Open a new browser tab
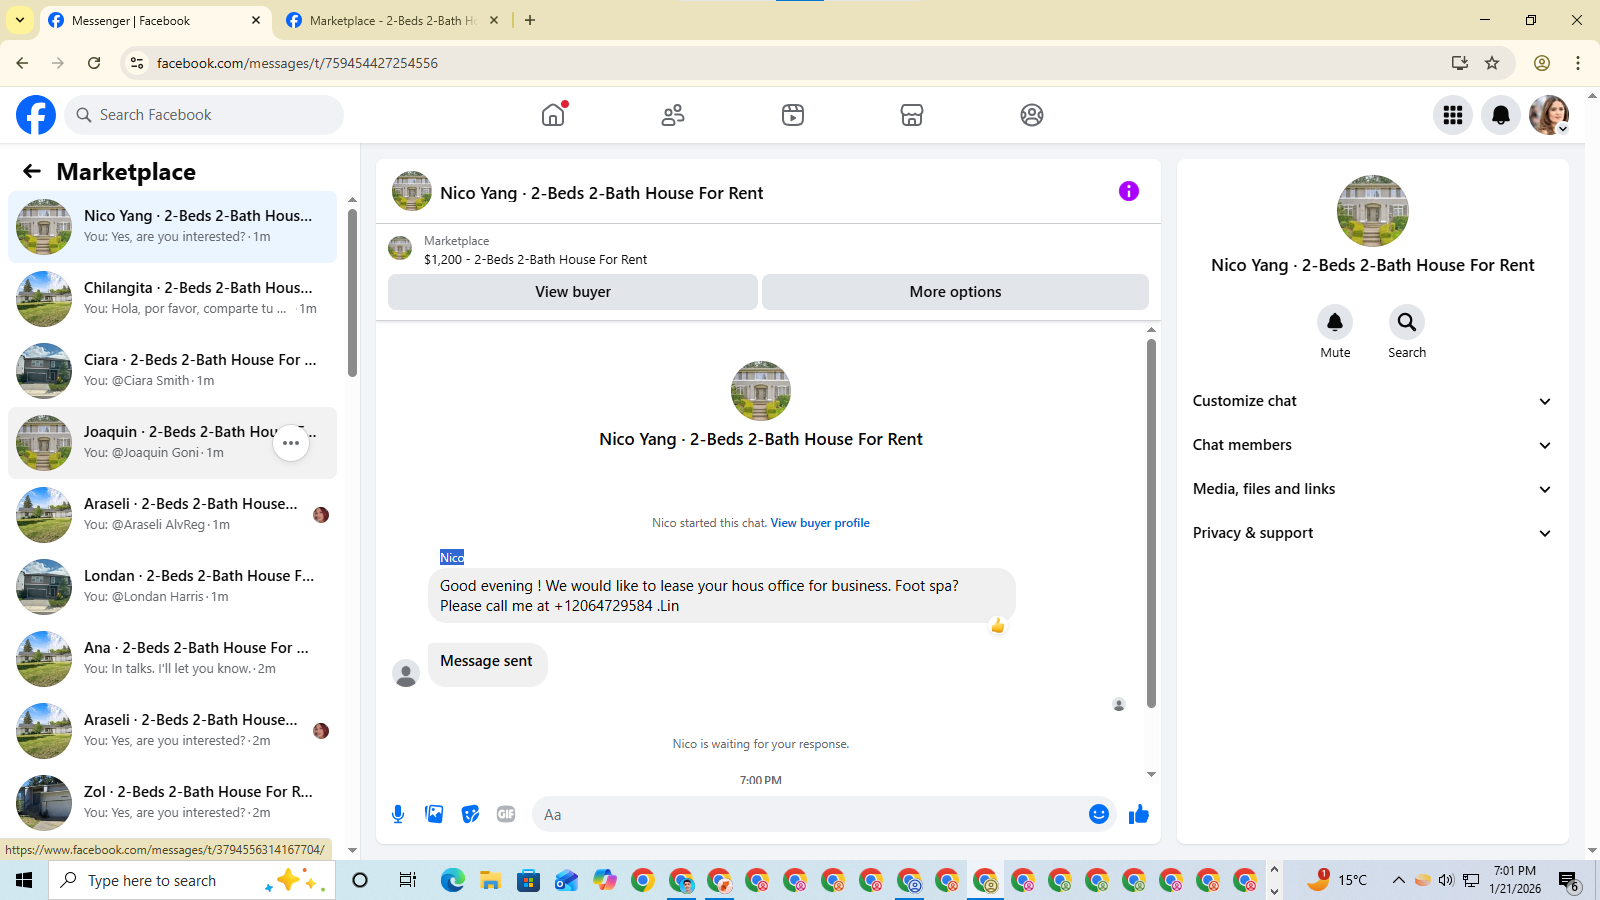 point(530,20)
